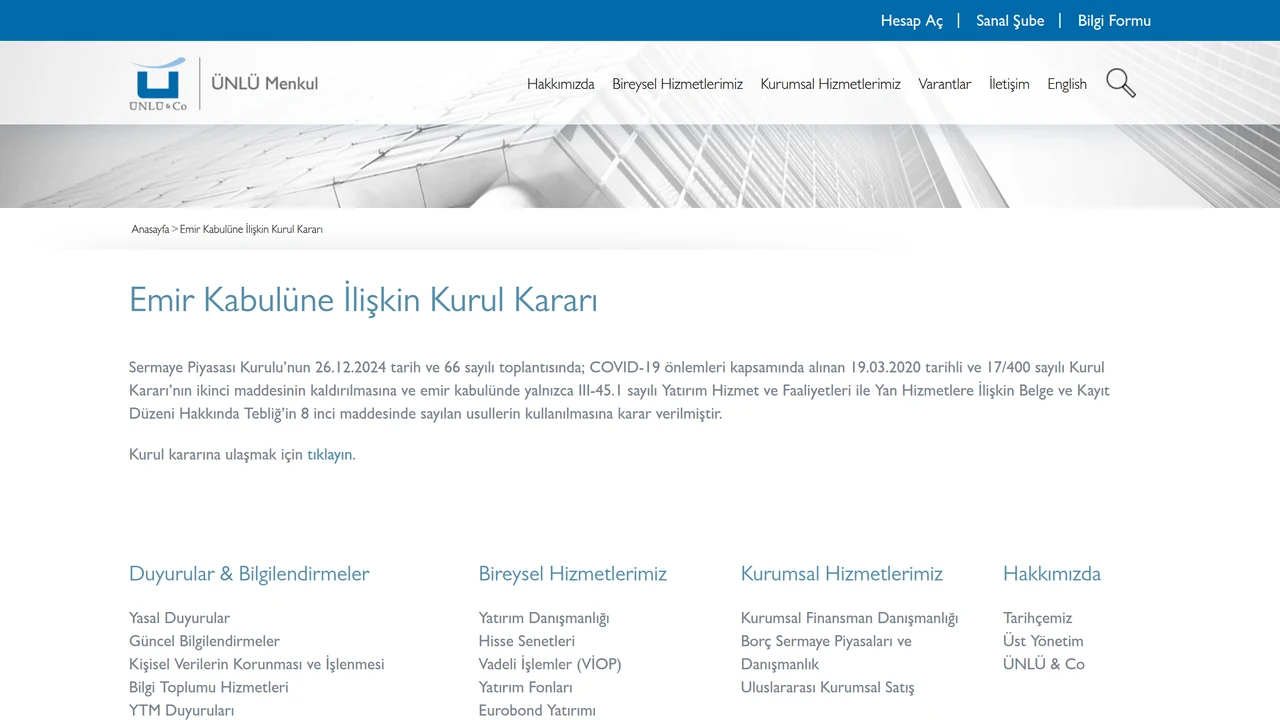Open Yatırım Danışmanlığı footer link
The image size is (1280, 720).
point(544,618)
